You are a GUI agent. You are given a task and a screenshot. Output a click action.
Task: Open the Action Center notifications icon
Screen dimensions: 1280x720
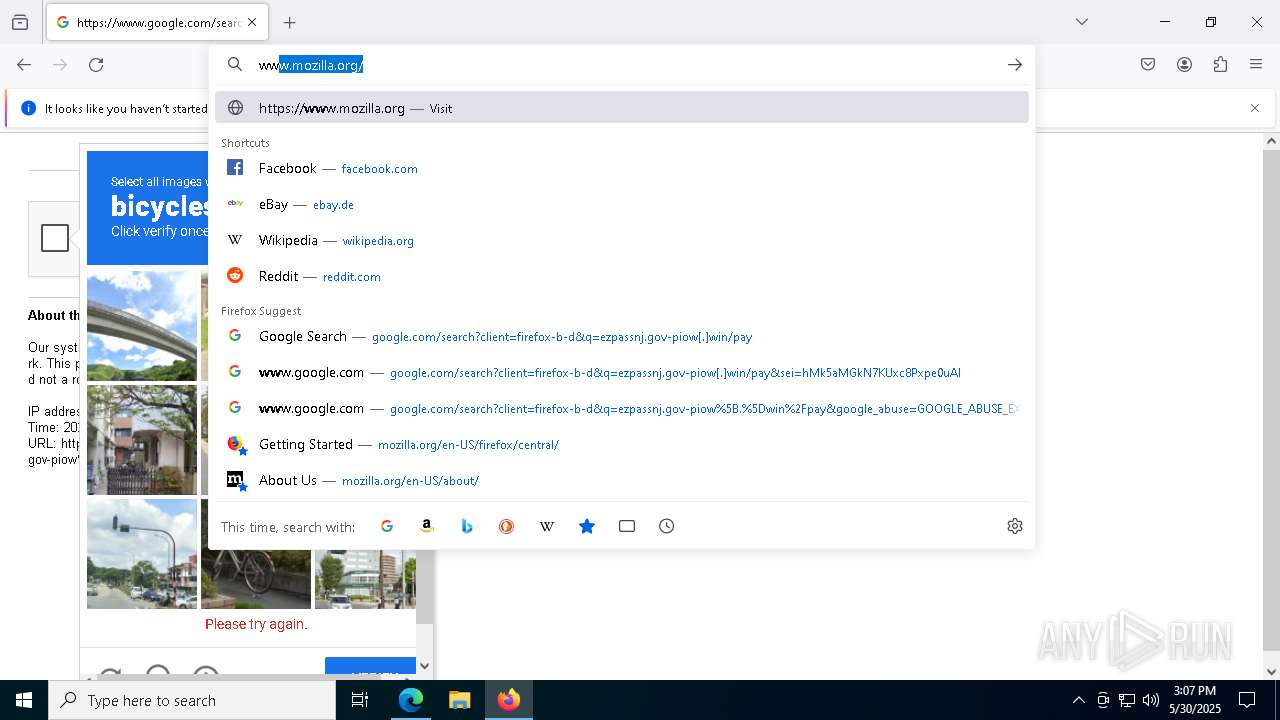pyautogui.click(x=1247, y=700)
